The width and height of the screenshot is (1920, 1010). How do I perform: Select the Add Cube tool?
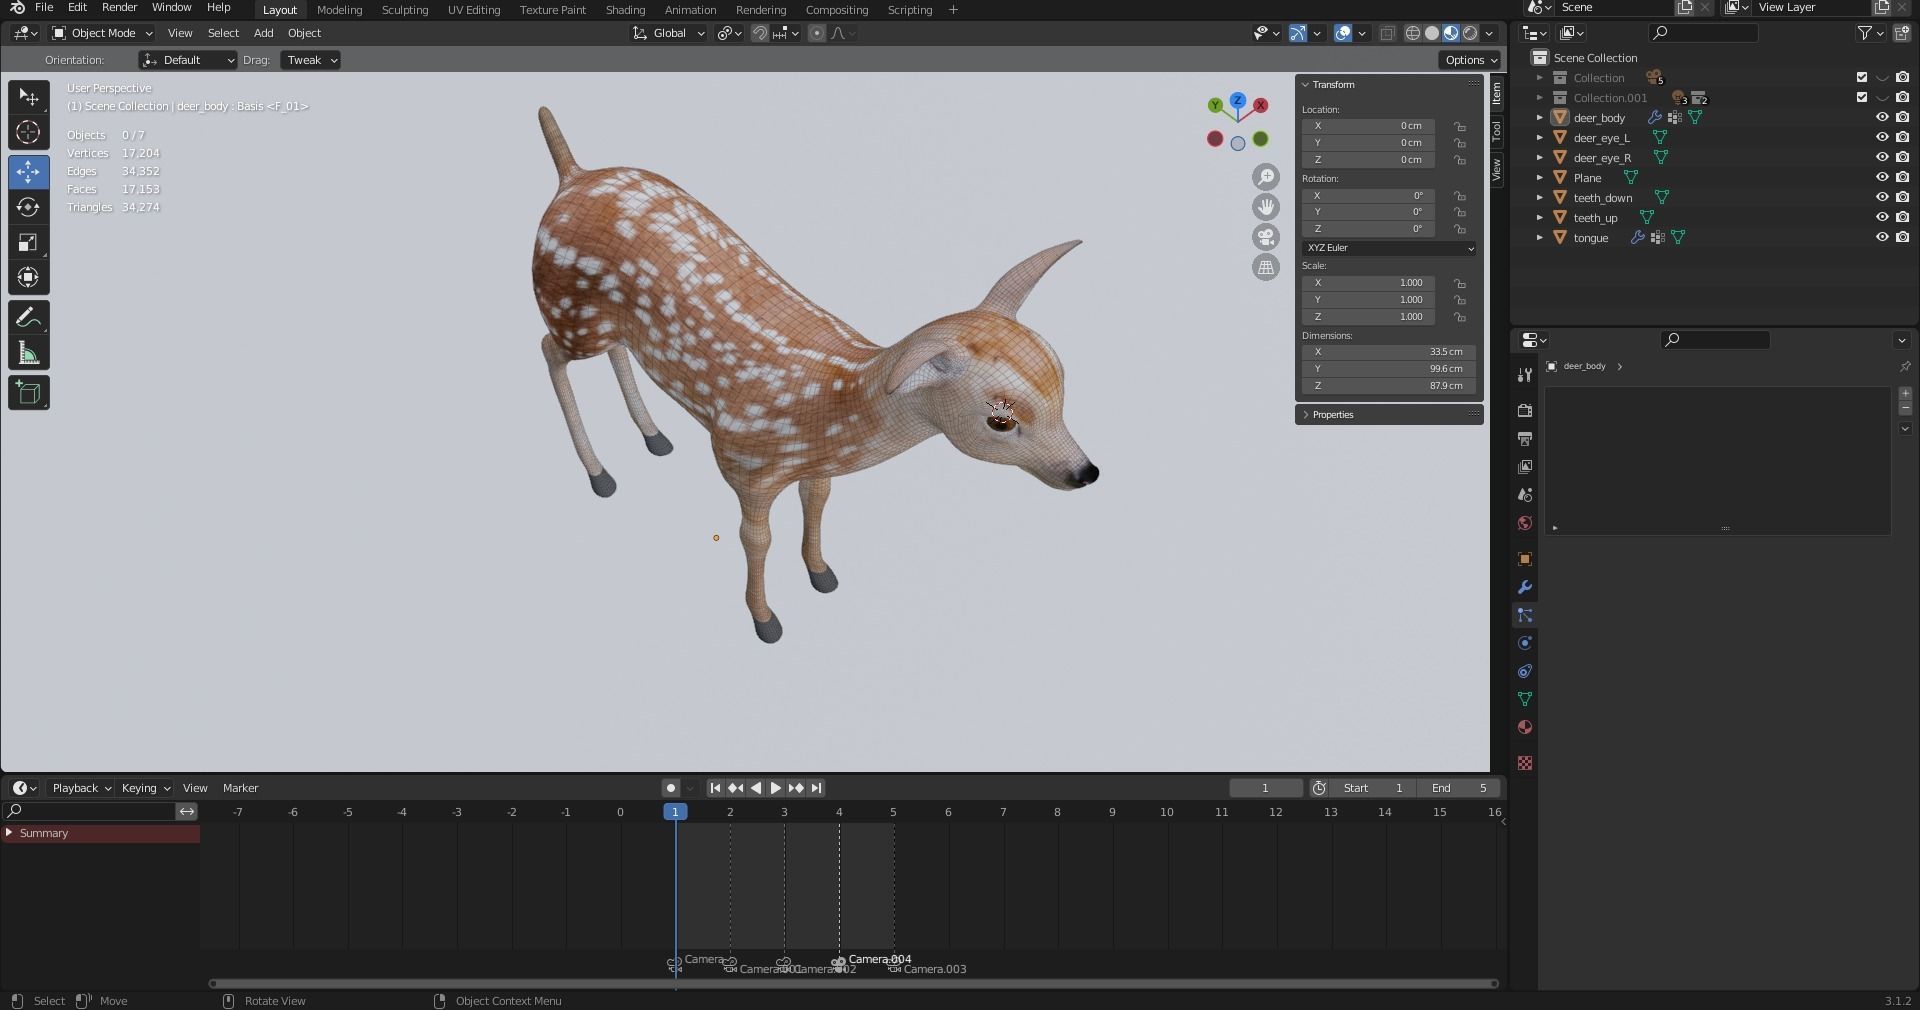28,393
